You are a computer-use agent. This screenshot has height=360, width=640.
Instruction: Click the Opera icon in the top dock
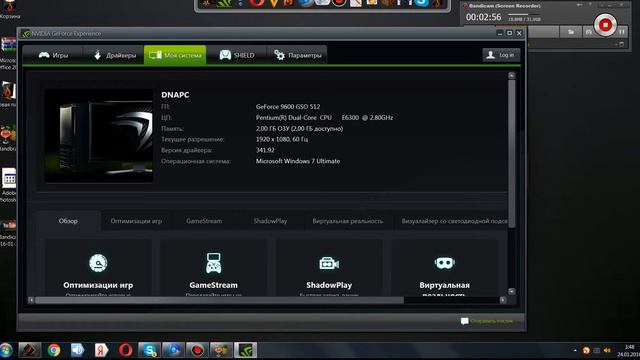tap(257, 3)
